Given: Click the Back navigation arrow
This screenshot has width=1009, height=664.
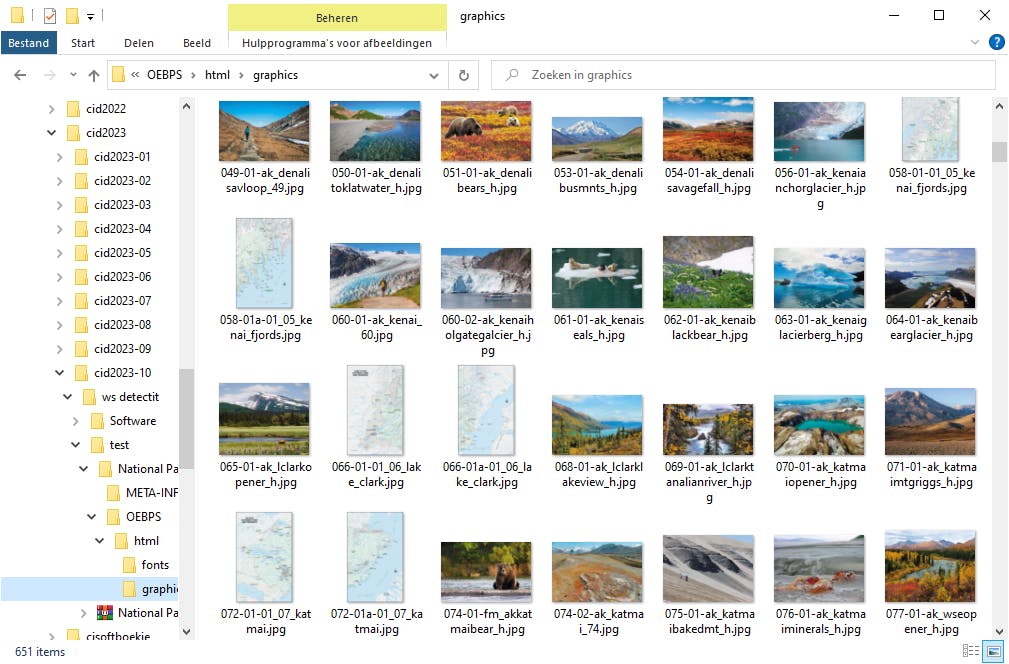Looking at the screenshot, I should pyautogui.click(x=20, y=75).
